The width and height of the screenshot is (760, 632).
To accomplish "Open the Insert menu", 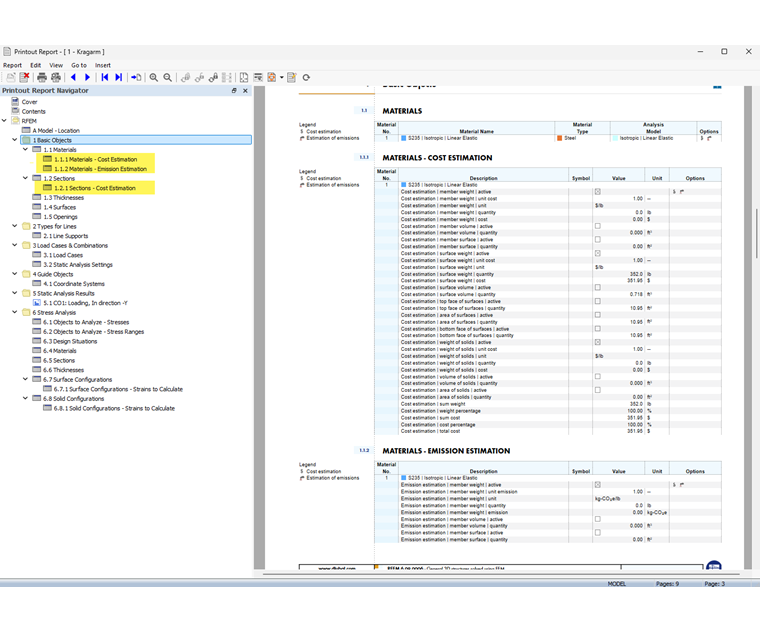I will 102,65.
